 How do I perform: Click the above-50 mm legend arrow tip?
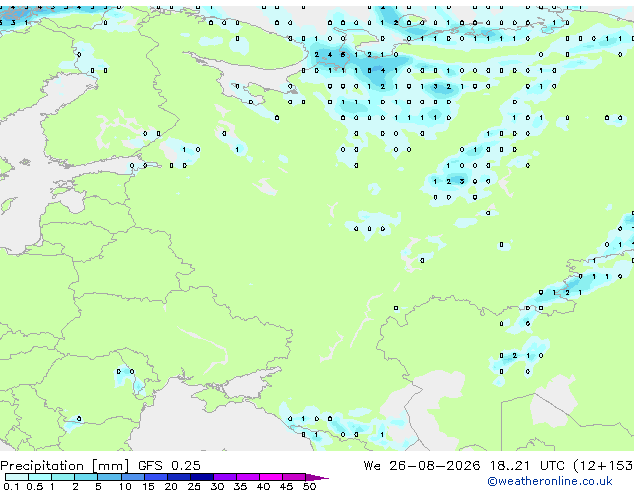tap(317, 477)
